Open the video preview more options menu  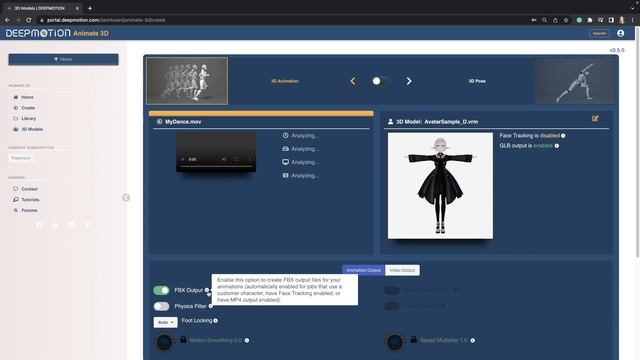[x=250, y=159]
